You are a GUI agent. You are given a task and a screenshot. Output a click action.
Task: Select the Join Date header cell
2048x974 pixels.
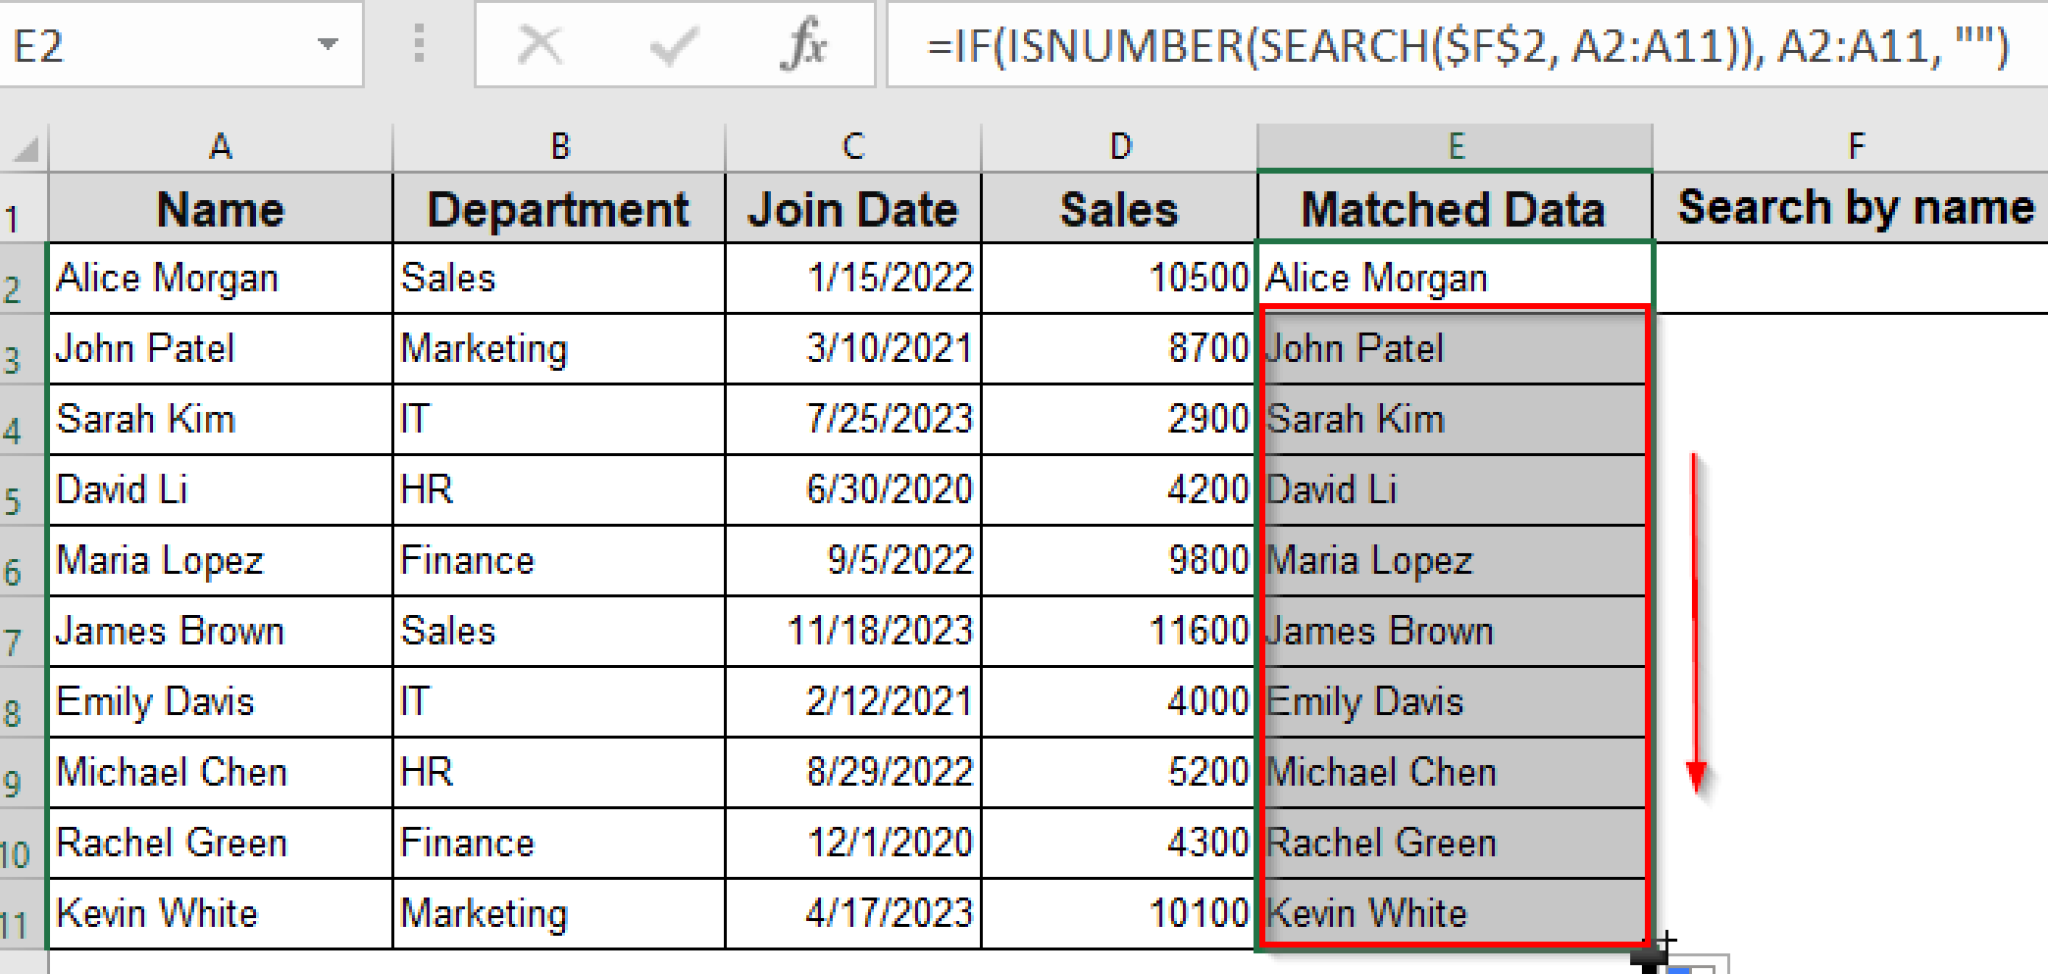pyautogui.click(x=851, y=208)
